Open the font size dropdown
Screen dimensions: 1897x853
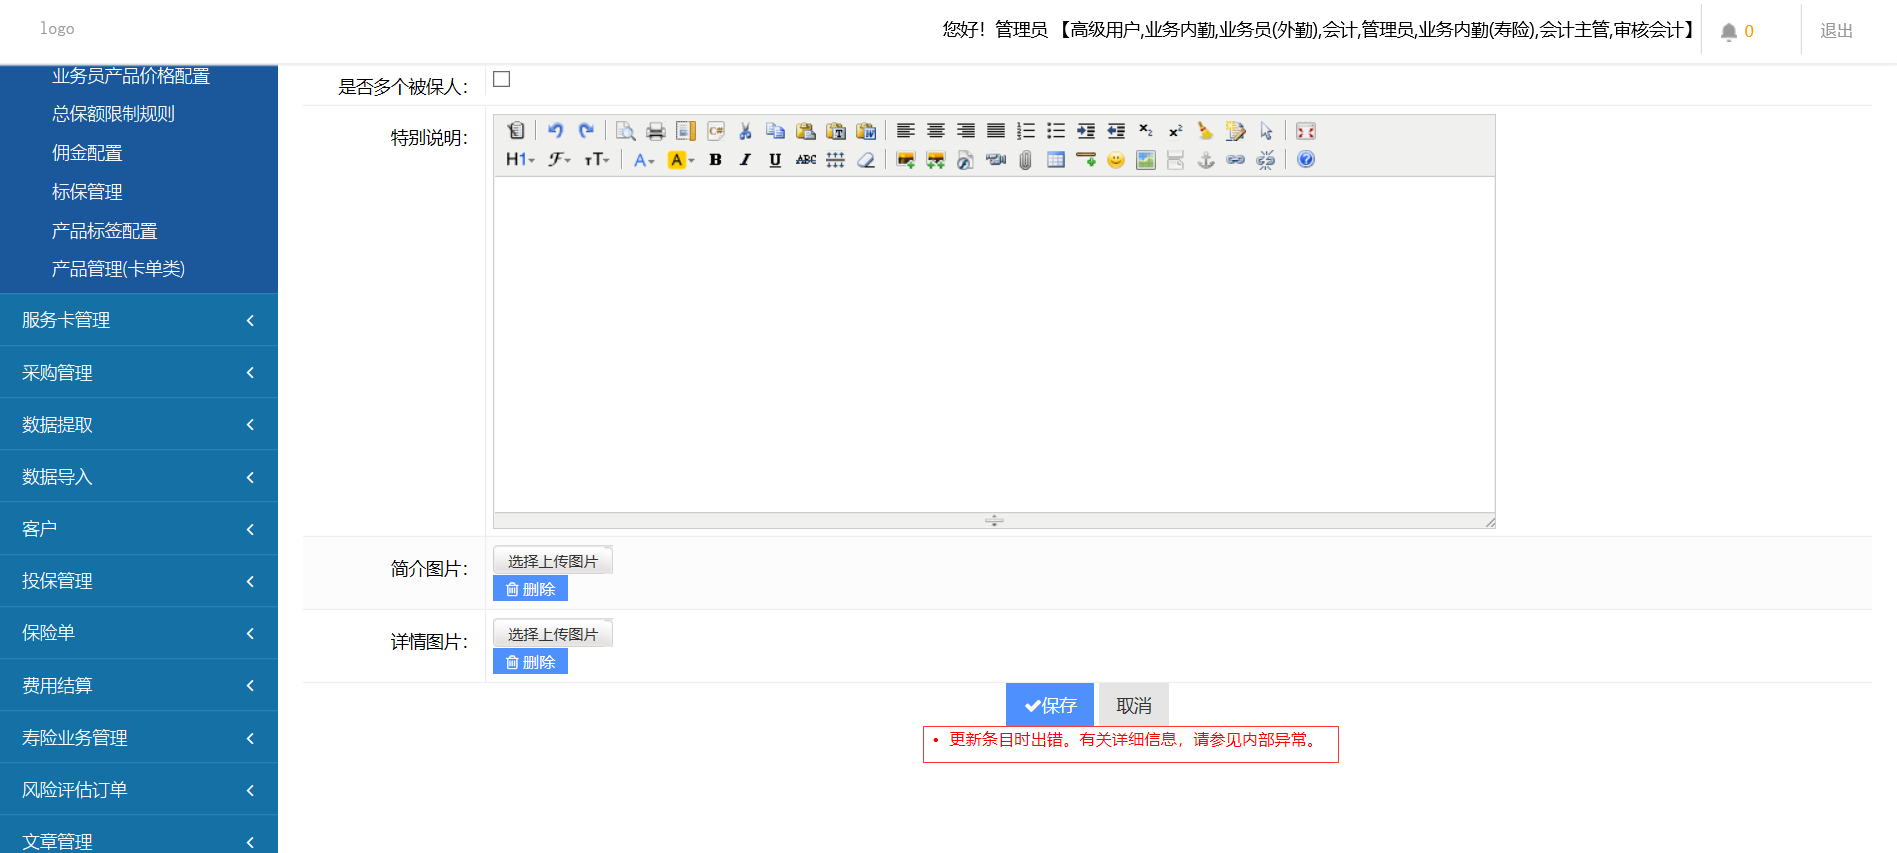click(x=597, y=160)
